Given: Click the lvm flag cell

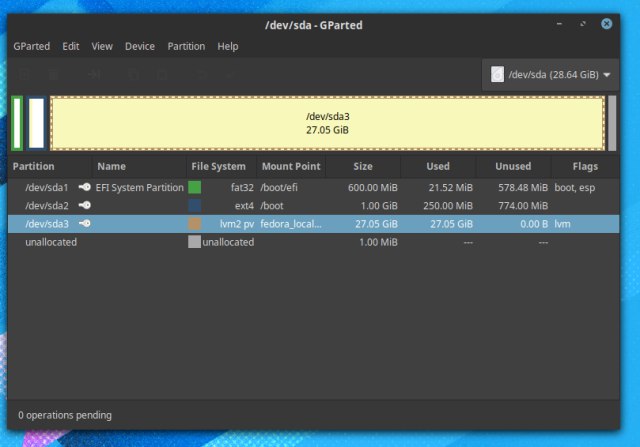Looking at the screenshot, I should pos(562,224).
